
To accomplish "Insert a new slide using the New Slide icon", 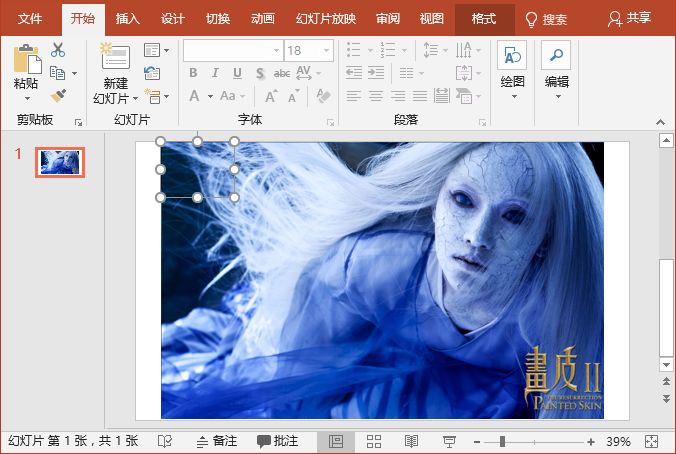I will 115,56.
